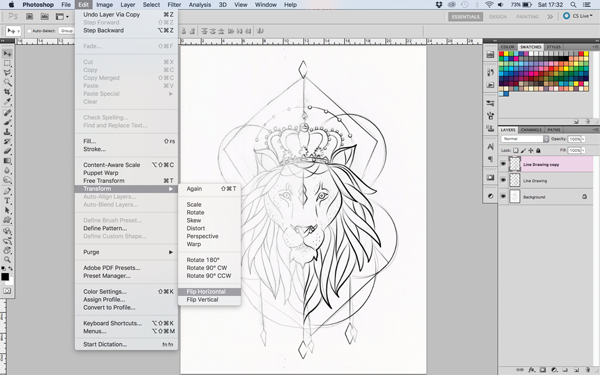
Task: Select the Eraser tool
Action: (x=7, y=151)
